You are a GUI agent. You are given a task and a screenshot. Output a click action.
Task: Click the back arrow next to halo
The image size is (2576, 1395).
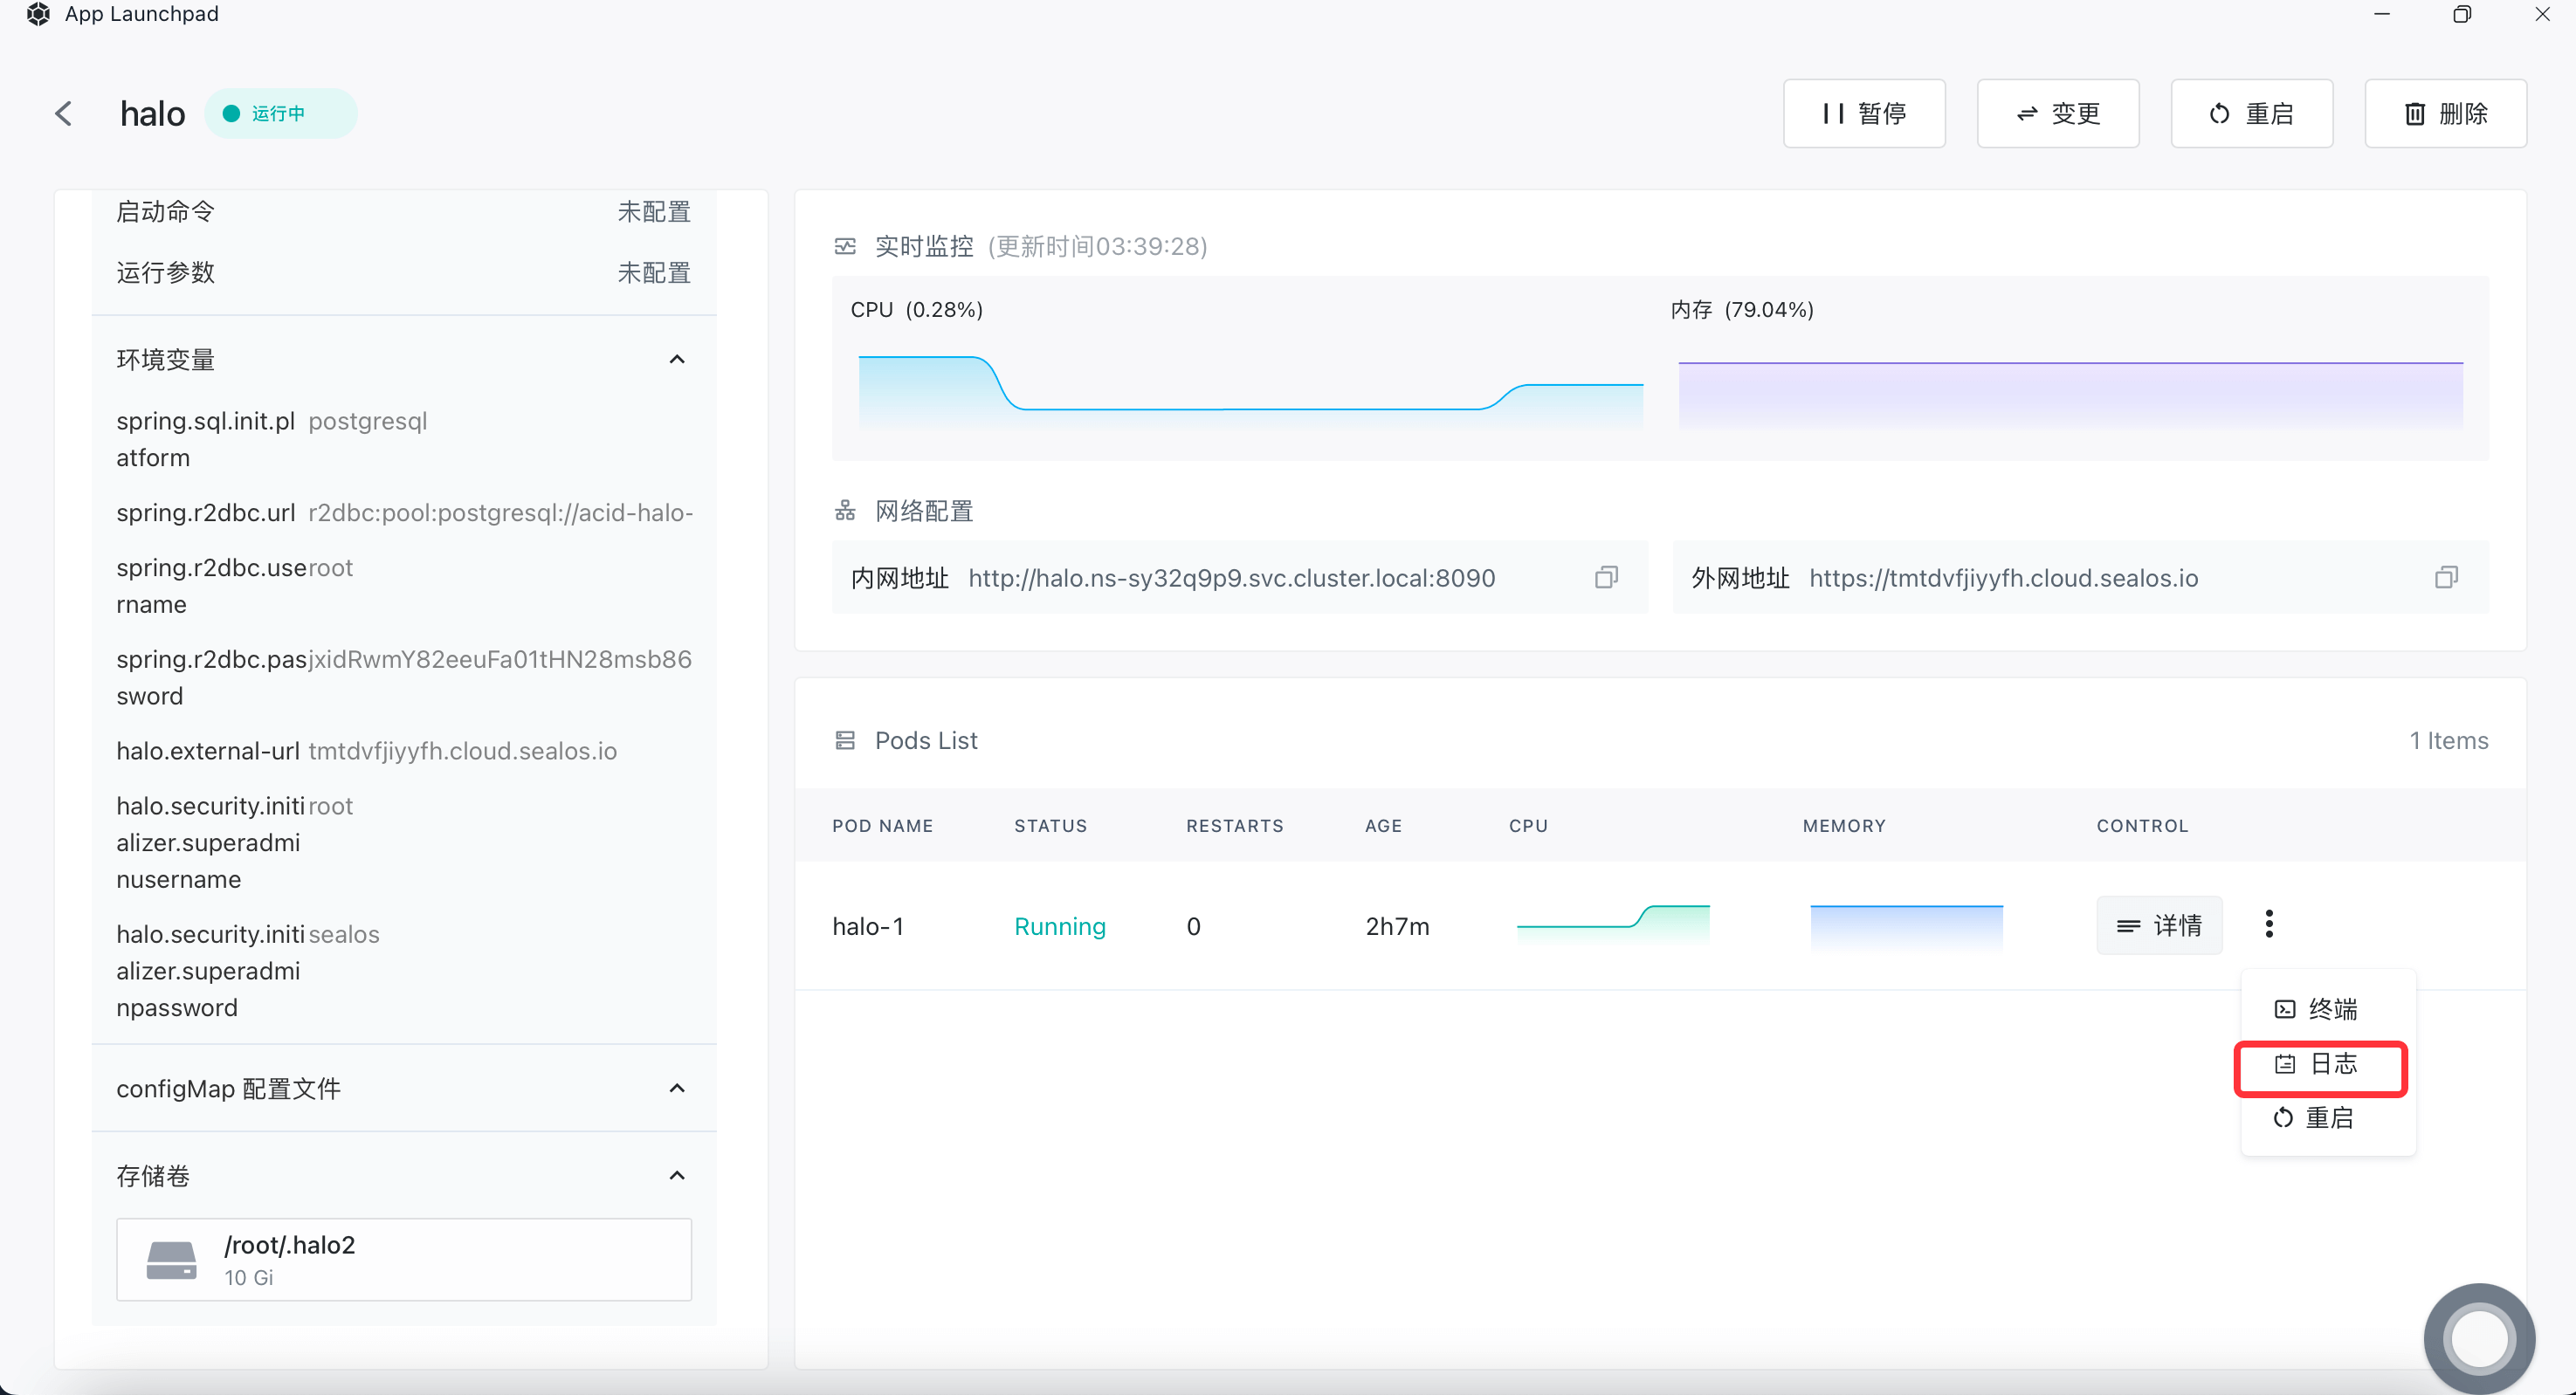click(x=64, y=114)
